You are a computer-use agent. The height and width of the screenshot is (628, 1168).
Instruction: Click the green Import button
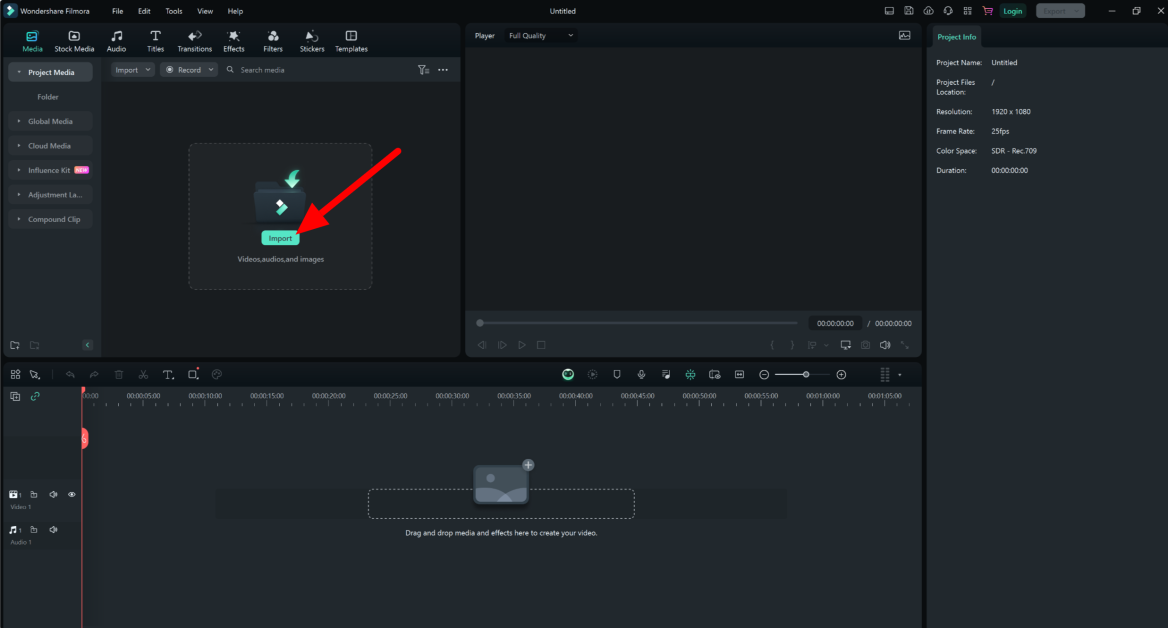(x=280, y=238)
